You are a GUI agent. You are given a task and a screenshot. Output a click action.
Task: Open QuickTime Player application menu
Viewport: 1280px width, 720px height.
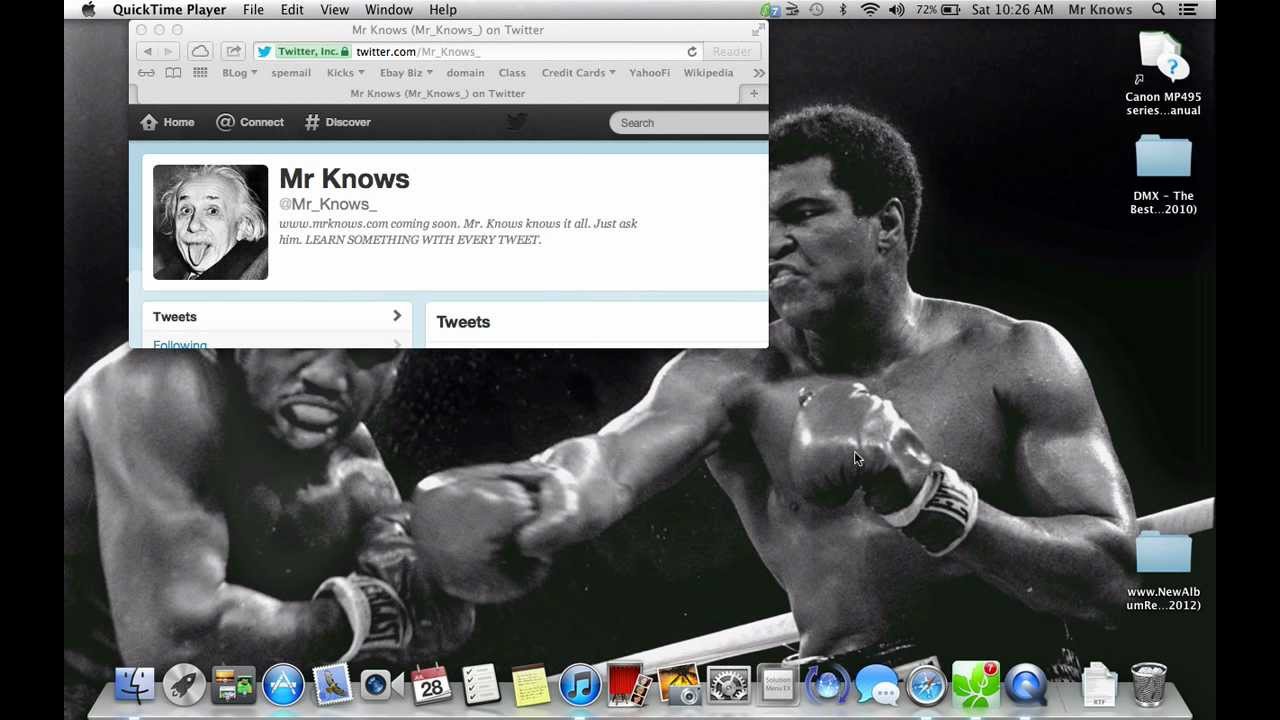pyautogui.click(x=169, y=10)
